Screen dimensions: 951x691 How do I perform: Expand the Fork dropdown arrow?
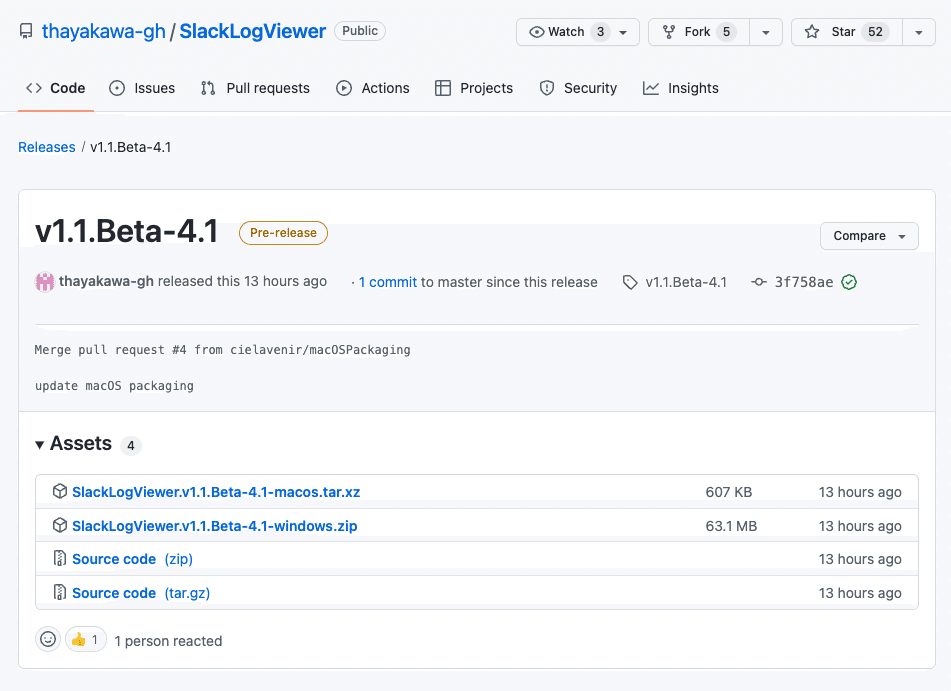click(766, 32)
